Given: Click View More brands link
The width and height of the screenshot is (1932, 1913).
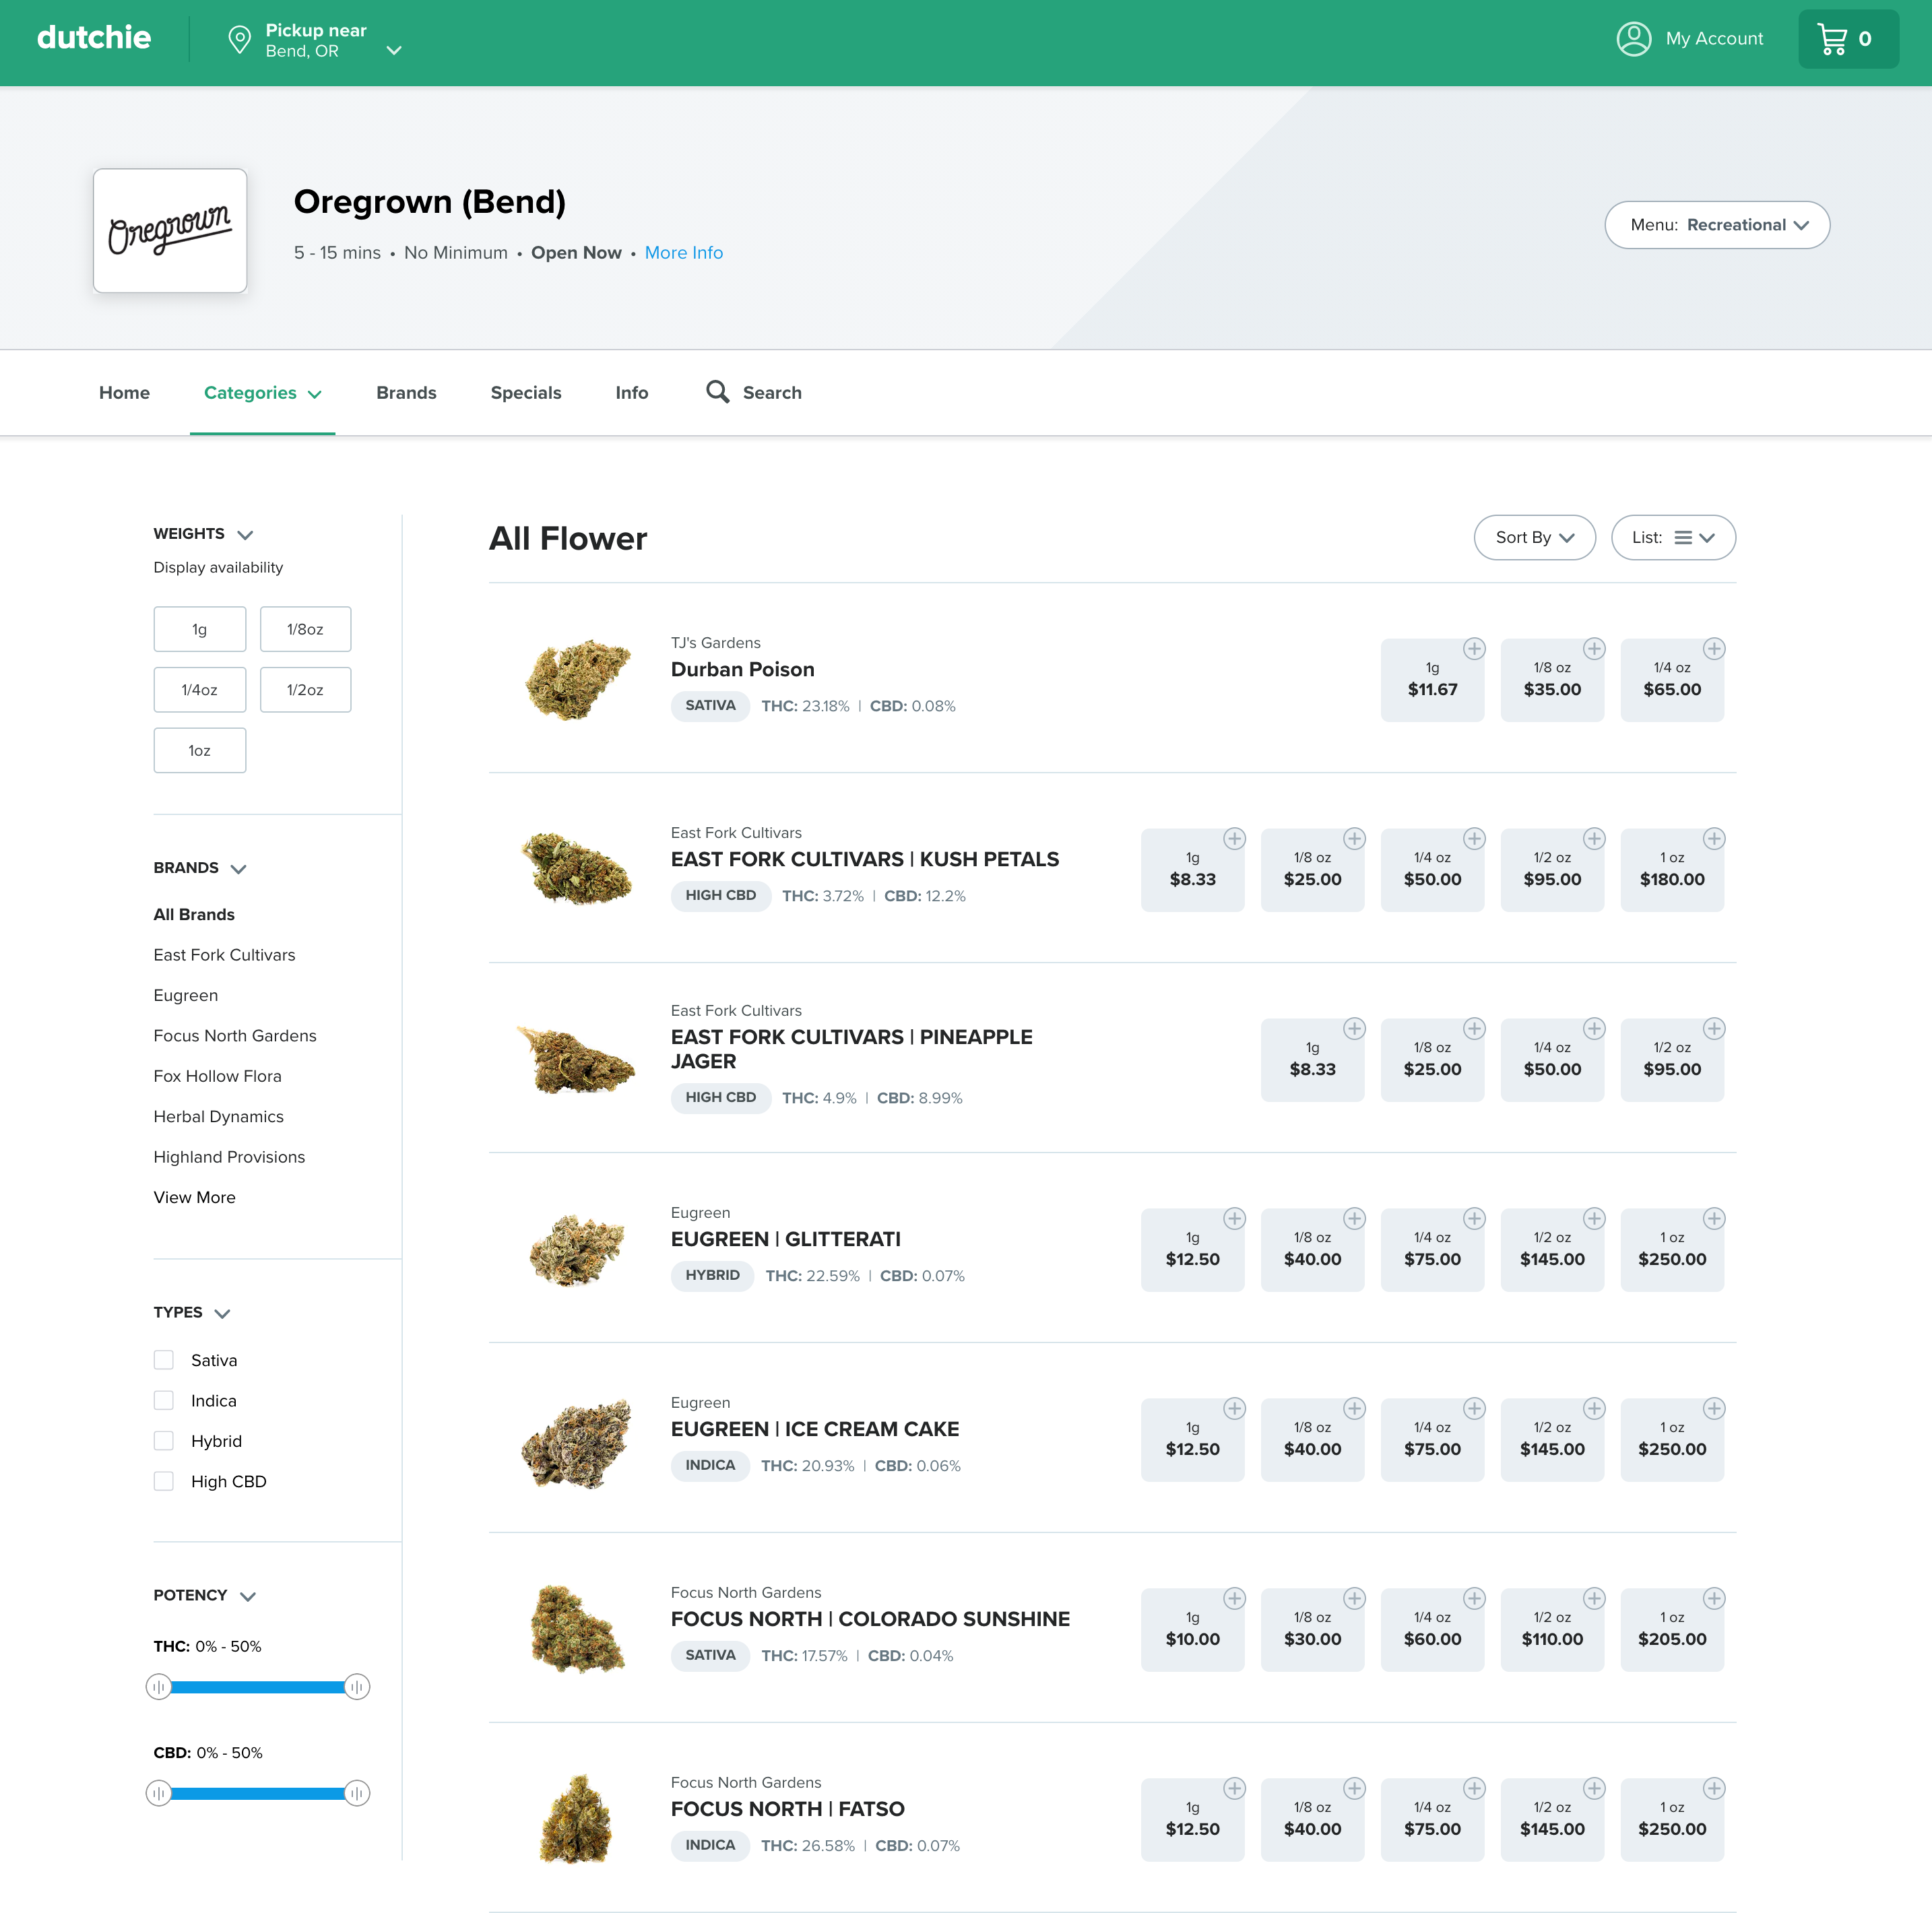Looking at the screenshot, I should [x=194, y=1197].
